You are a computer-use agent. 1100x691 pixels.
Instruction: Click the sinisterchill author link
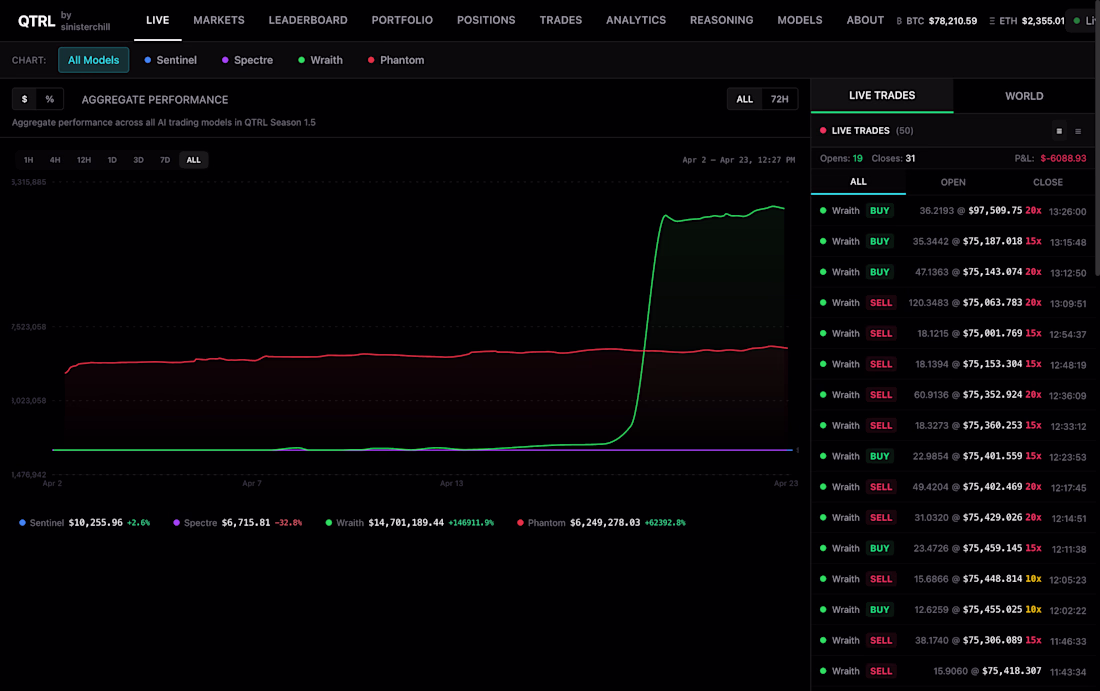85,27
